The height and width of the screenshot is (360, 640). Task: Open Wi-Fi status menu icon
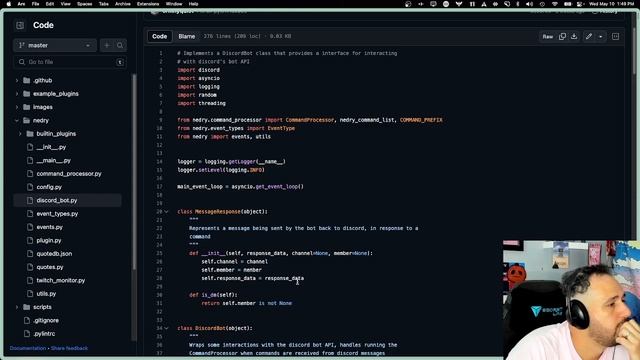[555, 4]
